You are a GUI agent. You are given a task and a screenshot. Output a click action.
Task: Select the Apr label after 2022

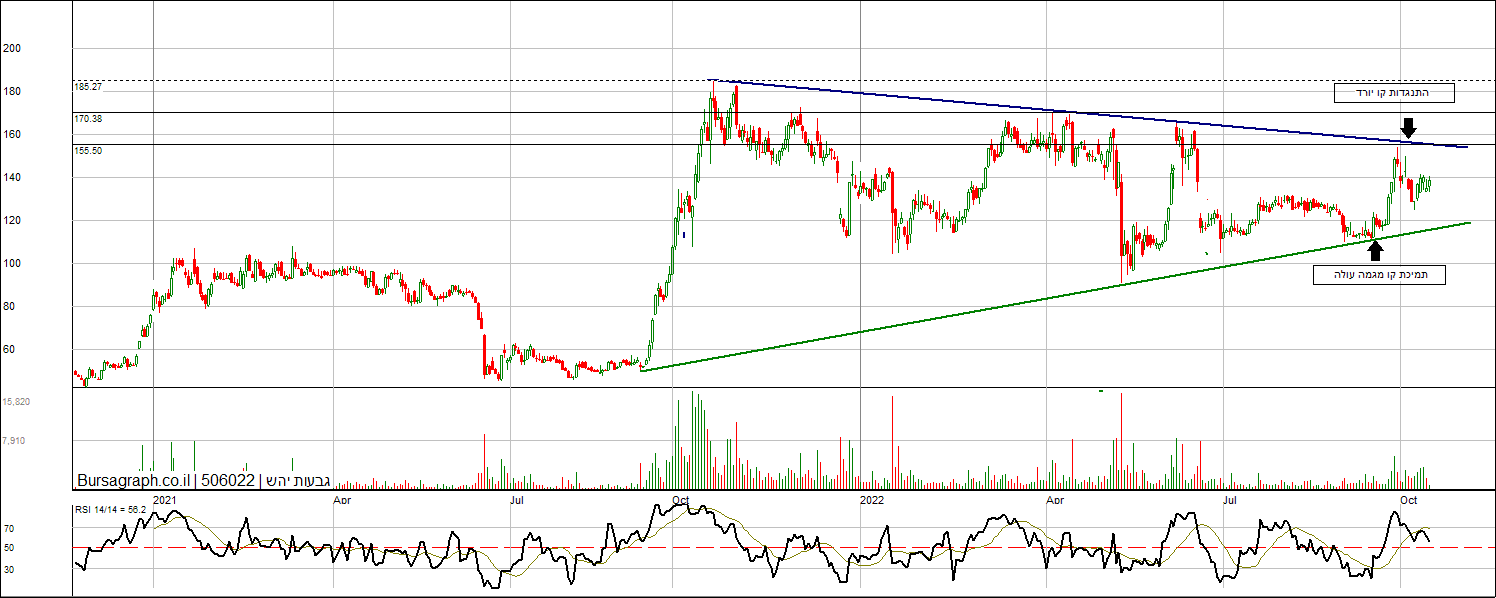pyautogui.click(x=1054, y=498)
